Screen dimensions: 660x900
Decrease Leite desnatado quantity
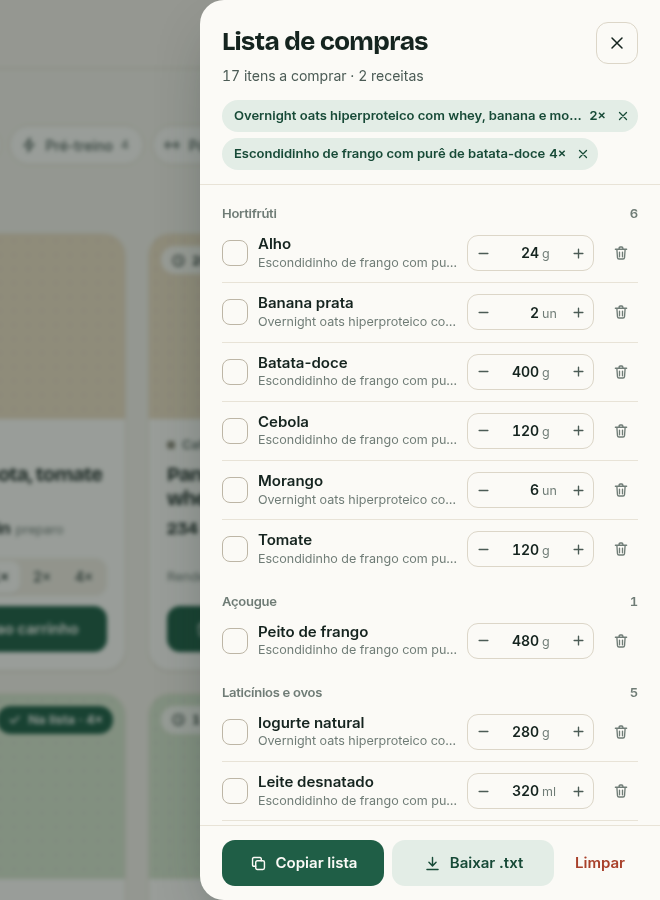pyautogui.click(x=483, y=791)
